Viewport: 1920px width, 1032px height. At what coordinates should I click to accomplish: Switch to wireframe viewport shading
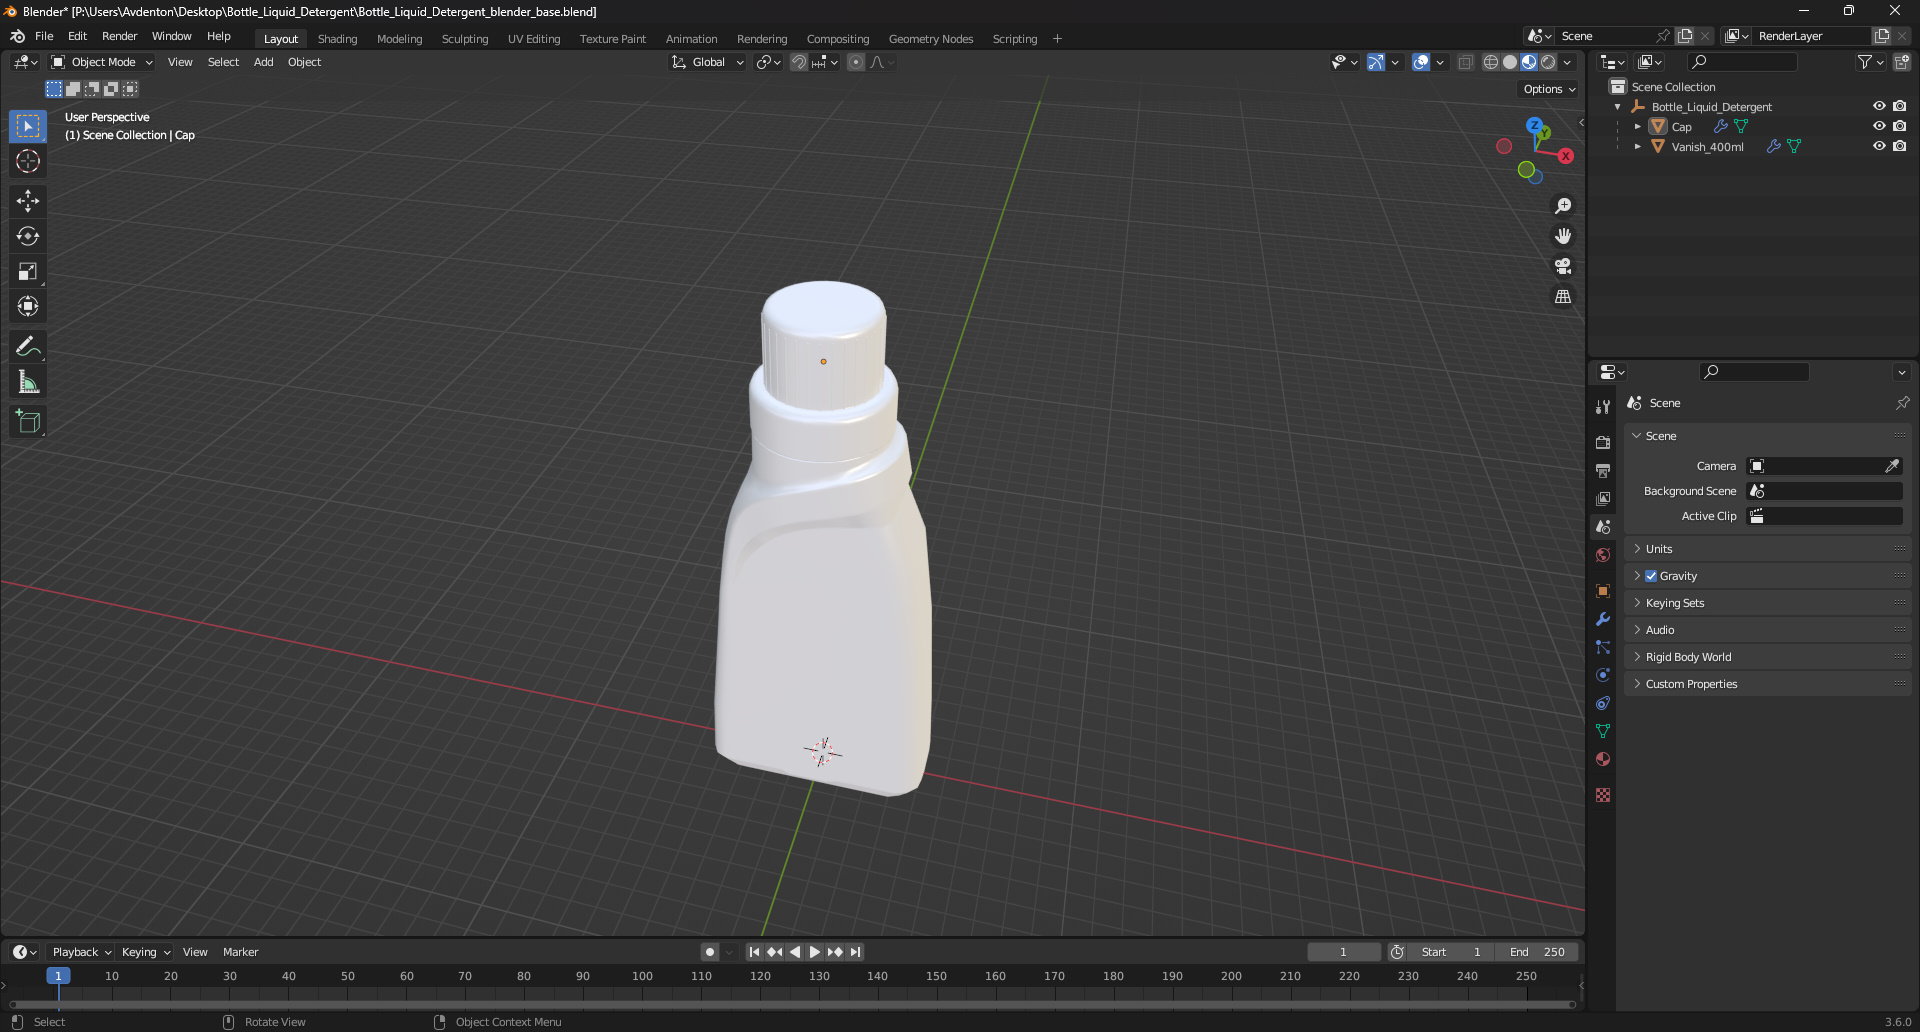(x=1491, y=62)
